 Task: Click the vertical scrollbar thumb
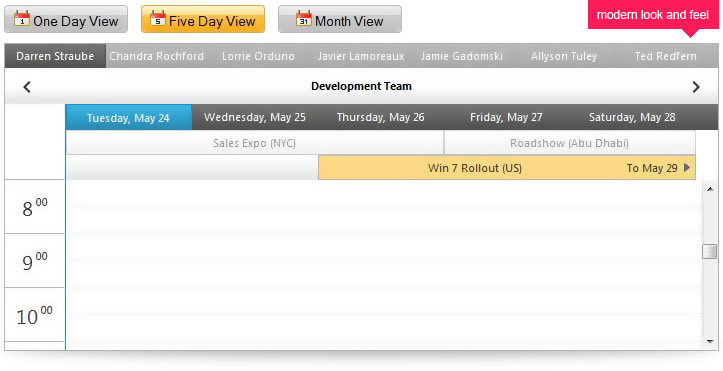[710, 252]
